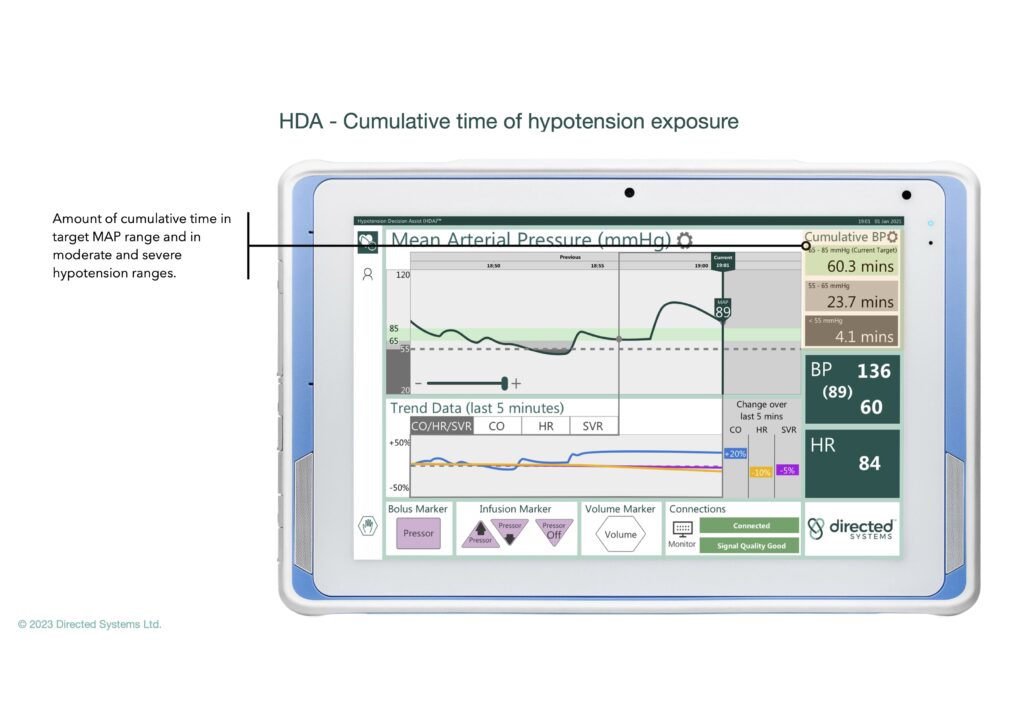Click the minus sign on MAP zoom slider

419,383
